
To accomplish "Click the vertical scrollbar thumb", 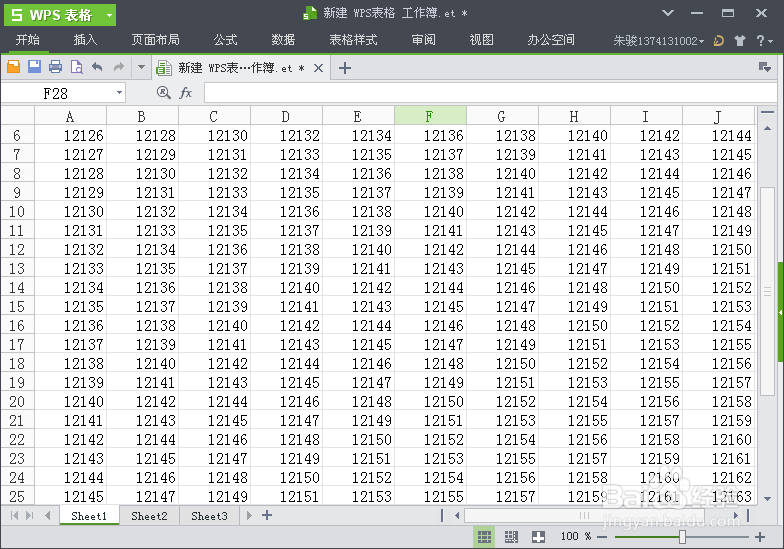I will (x=767, y=291).
